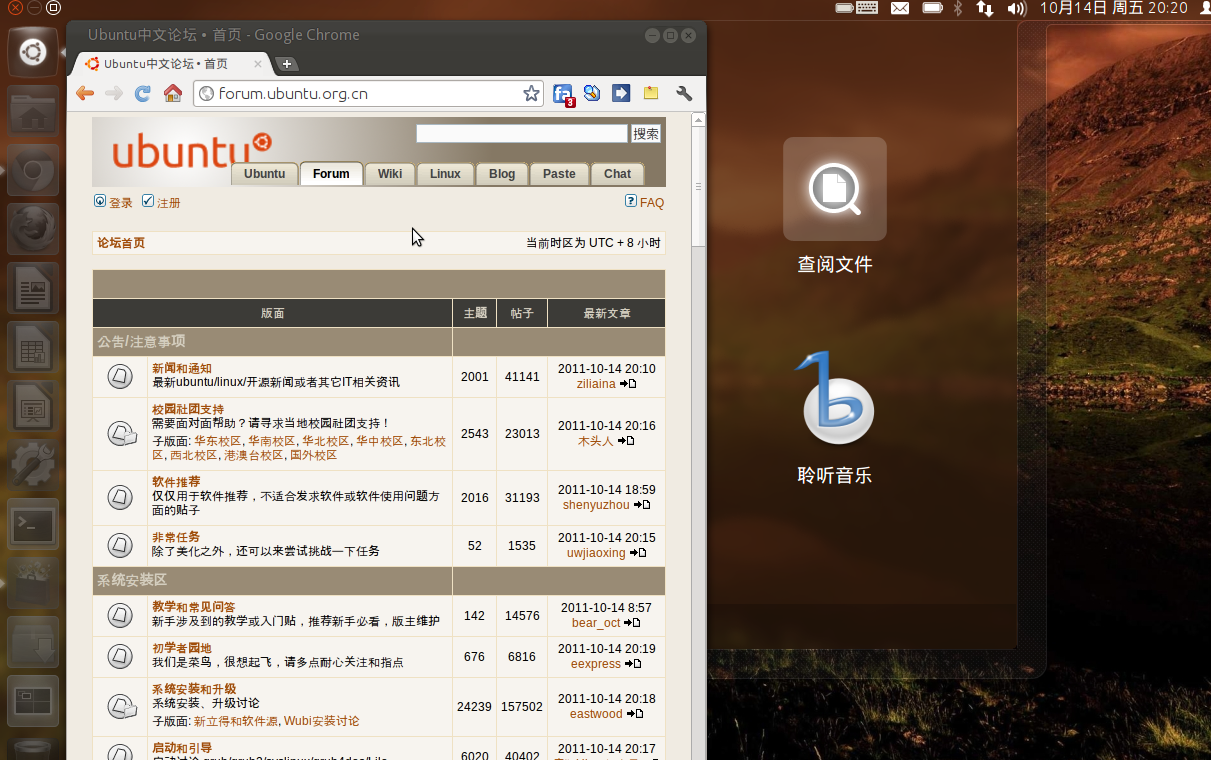Open the extension with the red 3 badge

pyautogui.click(x=563, y=94)
